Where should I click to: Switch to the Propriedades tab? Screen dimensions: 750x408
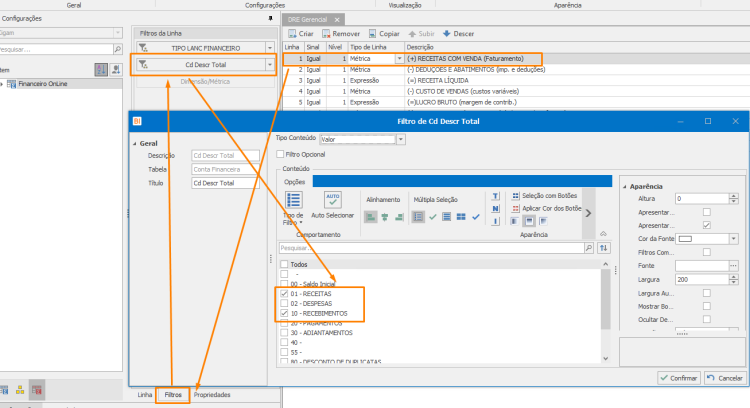(x=212, y=395)
